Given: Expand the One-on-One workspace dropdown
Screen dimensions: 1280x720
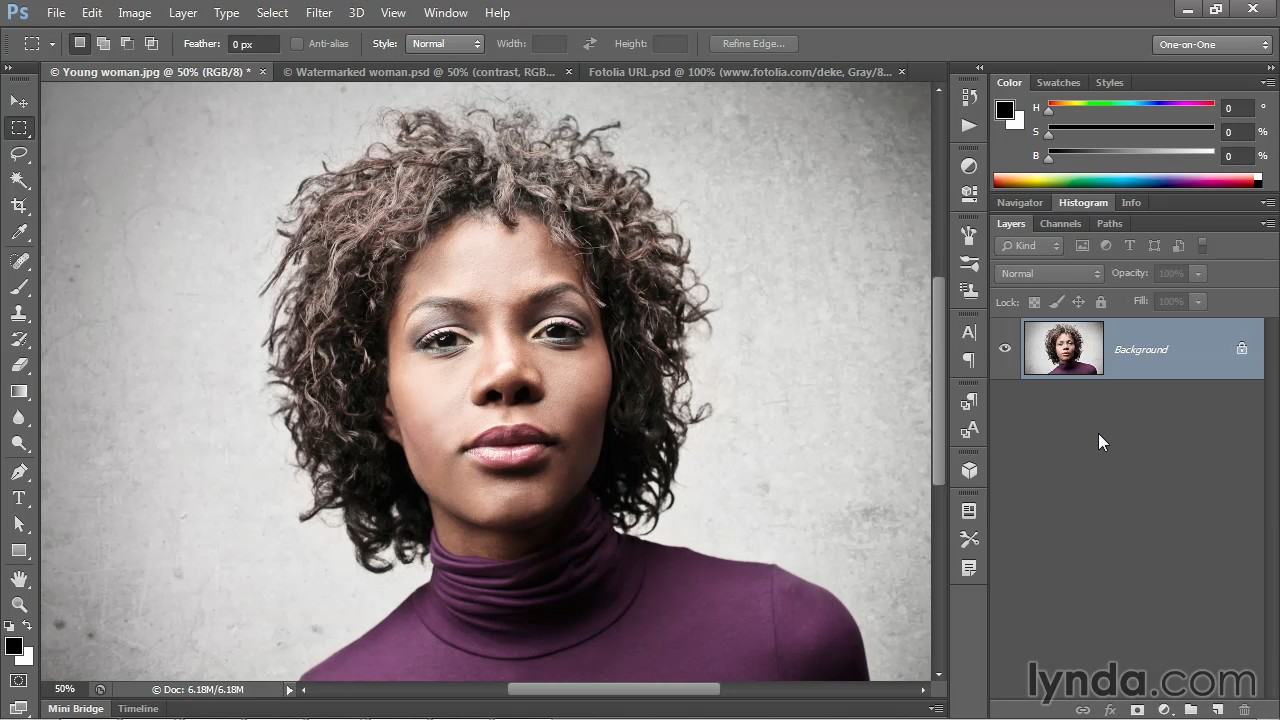Looking at the screenshot, I should (x=1211, y=45).
